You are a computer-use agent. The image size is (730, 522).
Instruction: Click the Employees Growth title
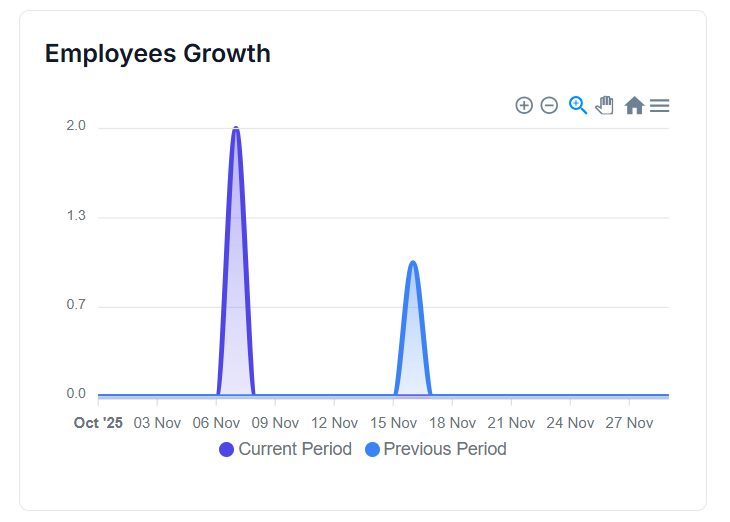click(158, 53)
